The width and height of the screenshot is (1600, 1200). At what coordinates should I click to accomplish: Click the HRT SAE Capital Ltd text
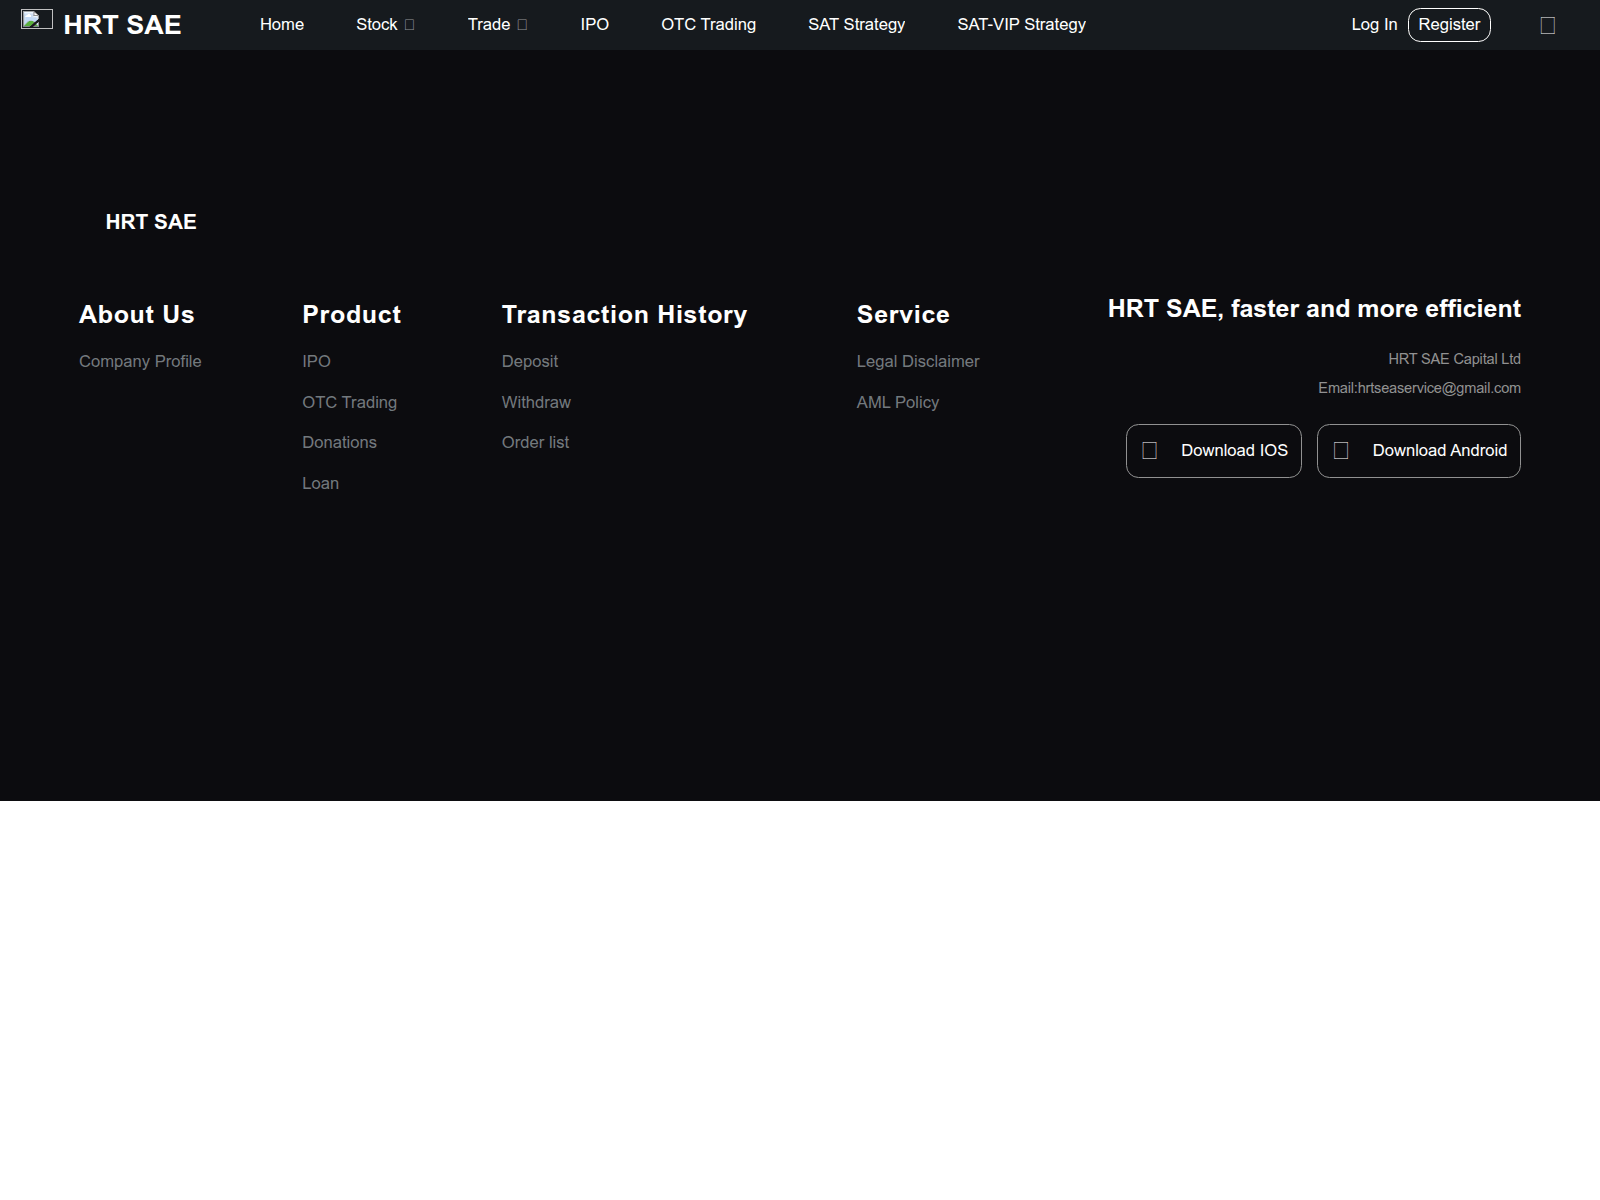coord(1454,359)
